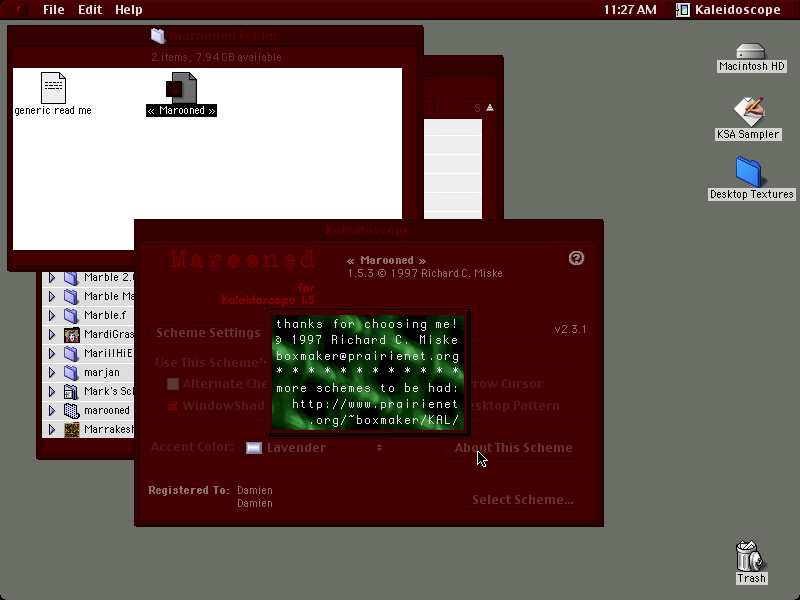Select the Desktop Textures folder icon
This screenshot has height=600, width=800.
tap(749, 172)
